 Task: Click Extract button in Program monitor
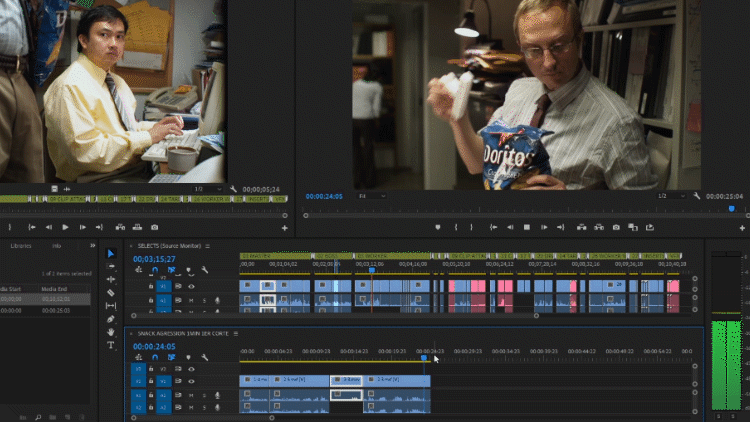tap(599, 227)
